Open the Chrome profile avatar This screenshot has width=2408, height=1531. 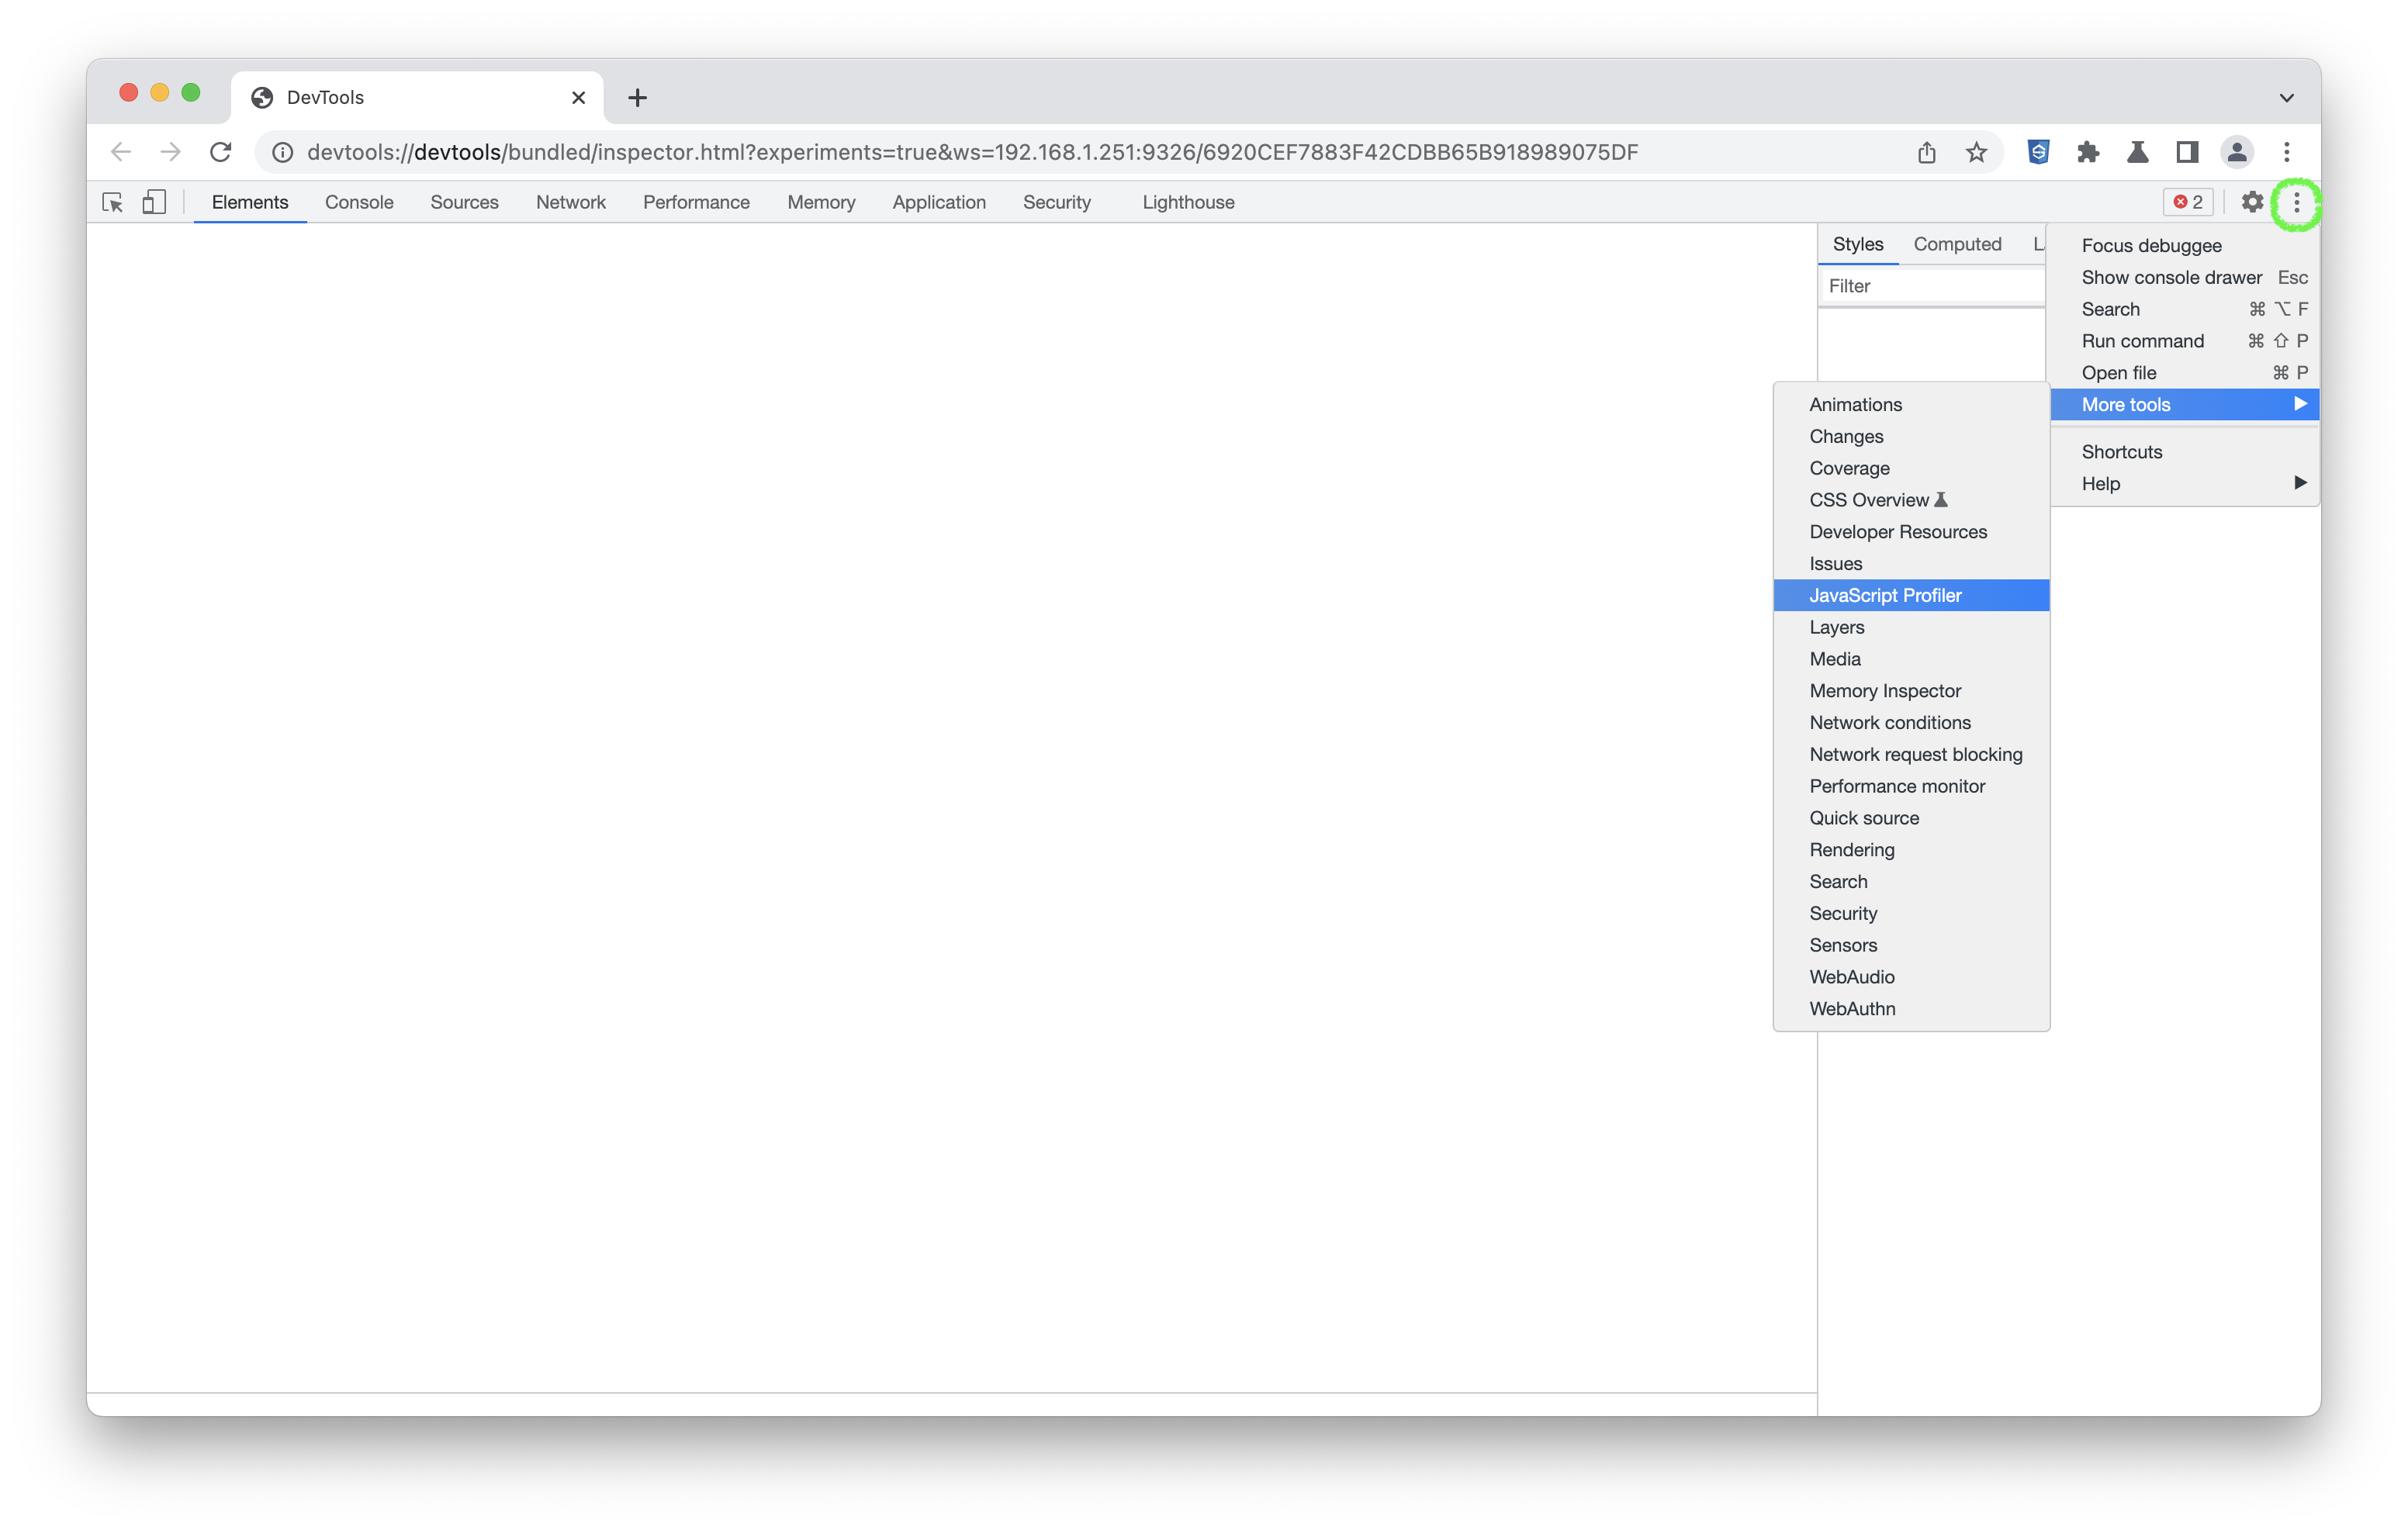(2236, 152)
